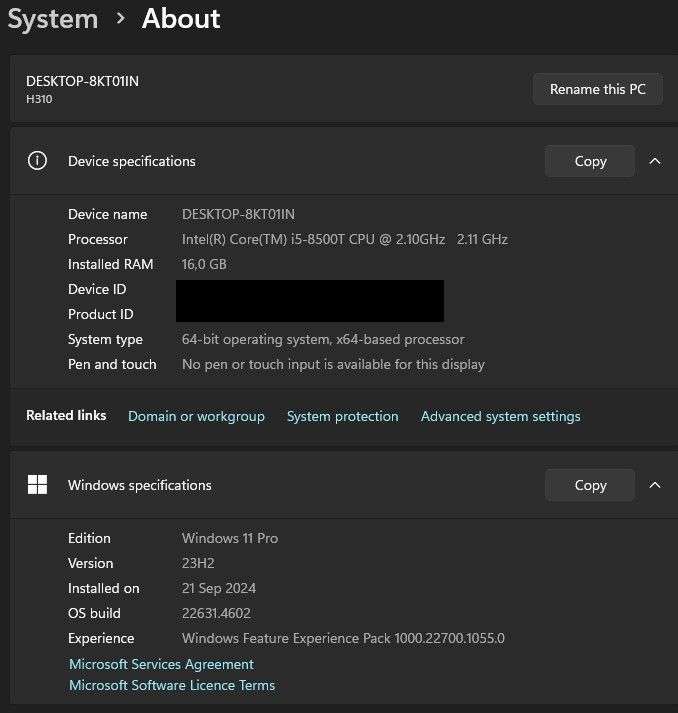Open Domain or workgroup link
The width and height of the screenshot is (678, 713).
point(196,417)
